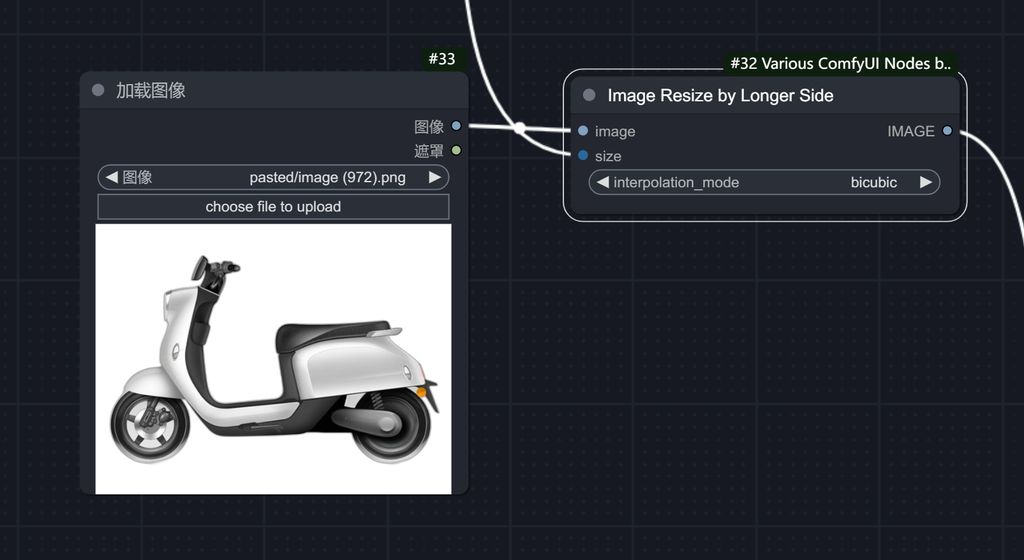Switch to previous interpolation_mode with left arrow
This screenshot has height=560, width=1024.
coord(602,182)
